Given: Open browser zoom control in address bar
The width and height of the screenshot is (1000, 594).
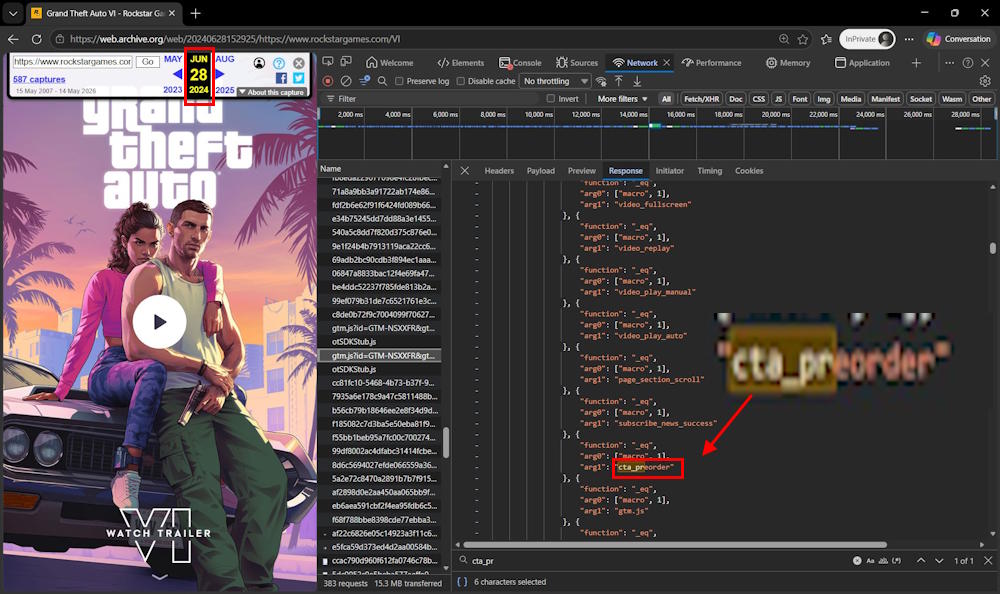Looking at the screenshot, I should pos(784,39).
